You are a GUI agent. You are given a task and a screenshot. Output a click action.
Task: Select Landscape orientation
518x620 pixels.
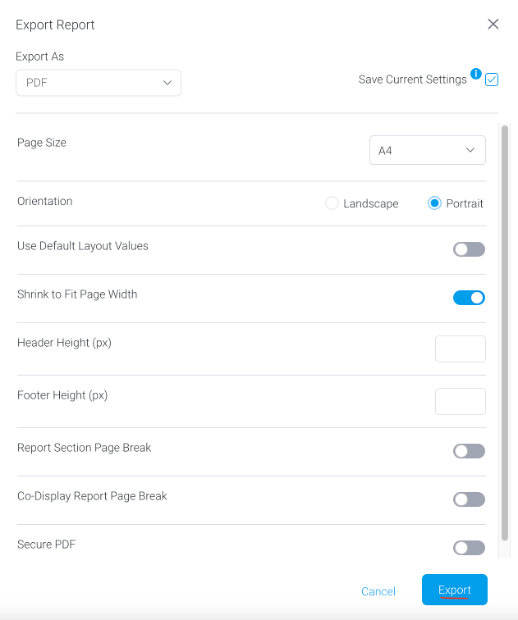click(x=332, y=203)
